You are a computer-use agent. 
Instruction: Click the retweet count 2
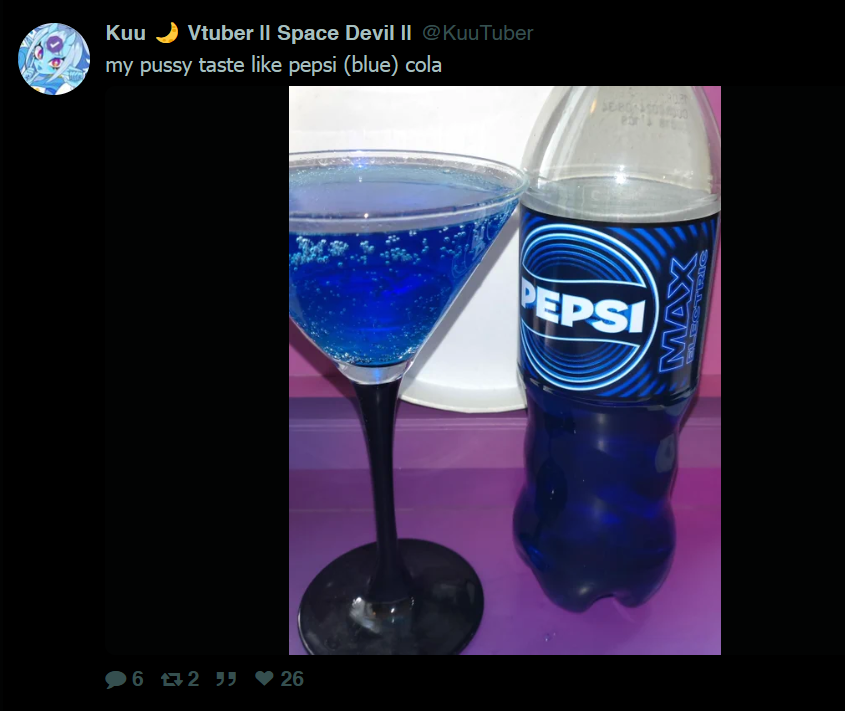(x=193, y=679)
